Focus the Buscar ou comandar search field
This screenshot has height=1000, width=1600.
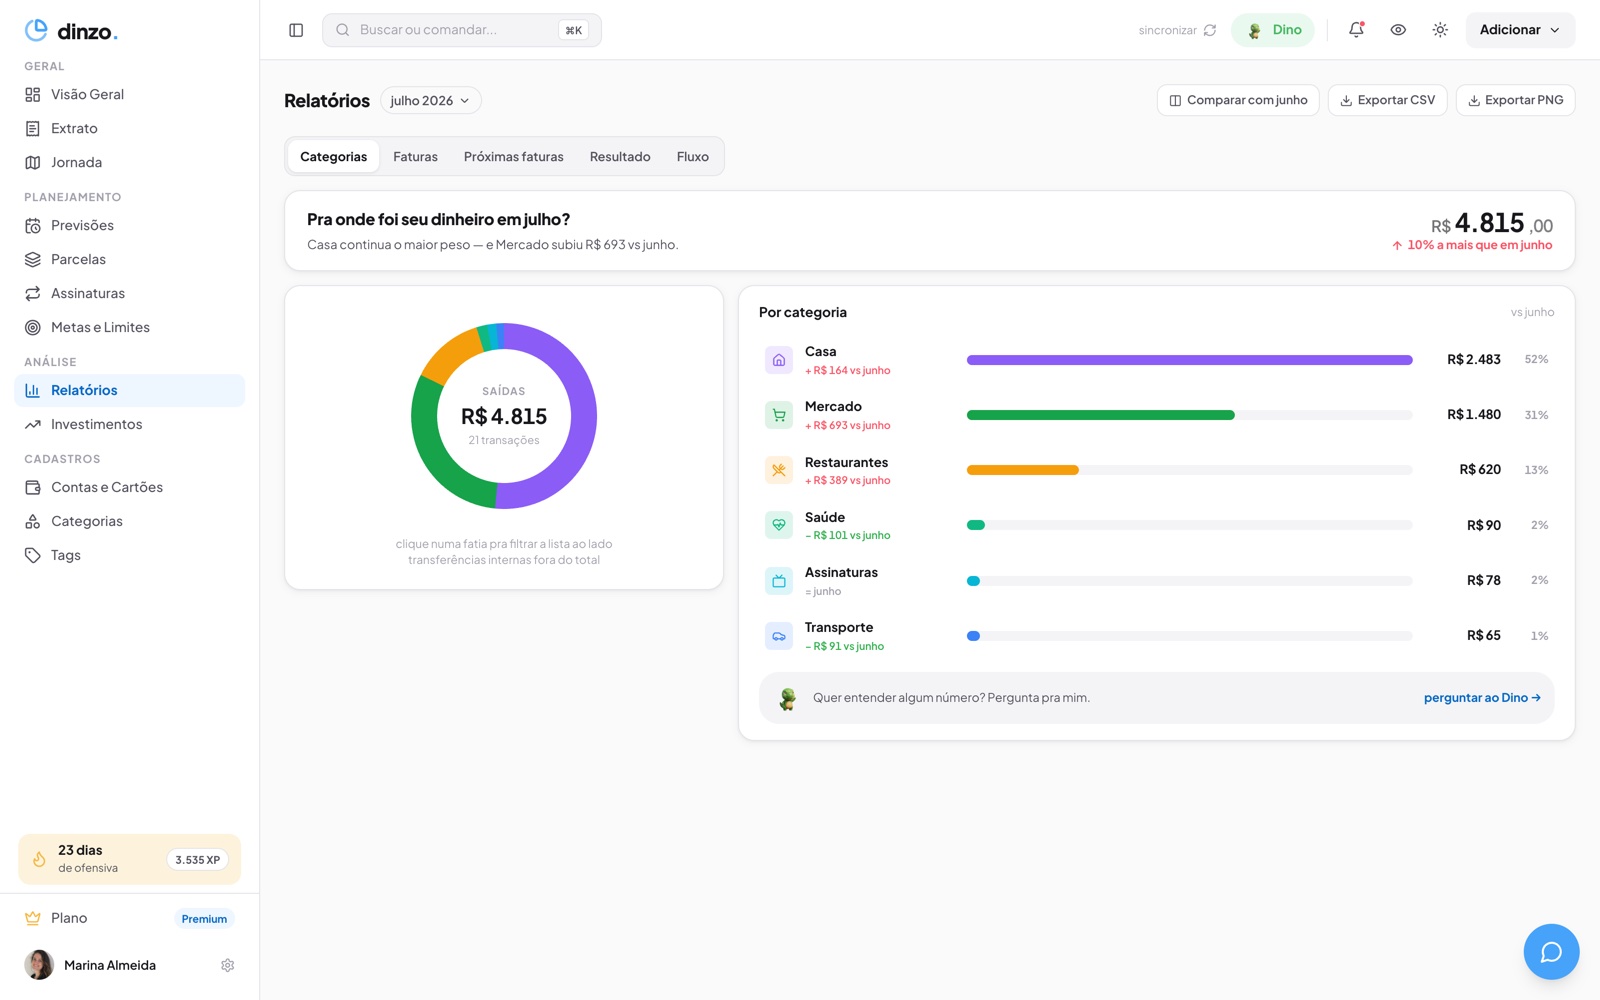click(x=462, y=30)
